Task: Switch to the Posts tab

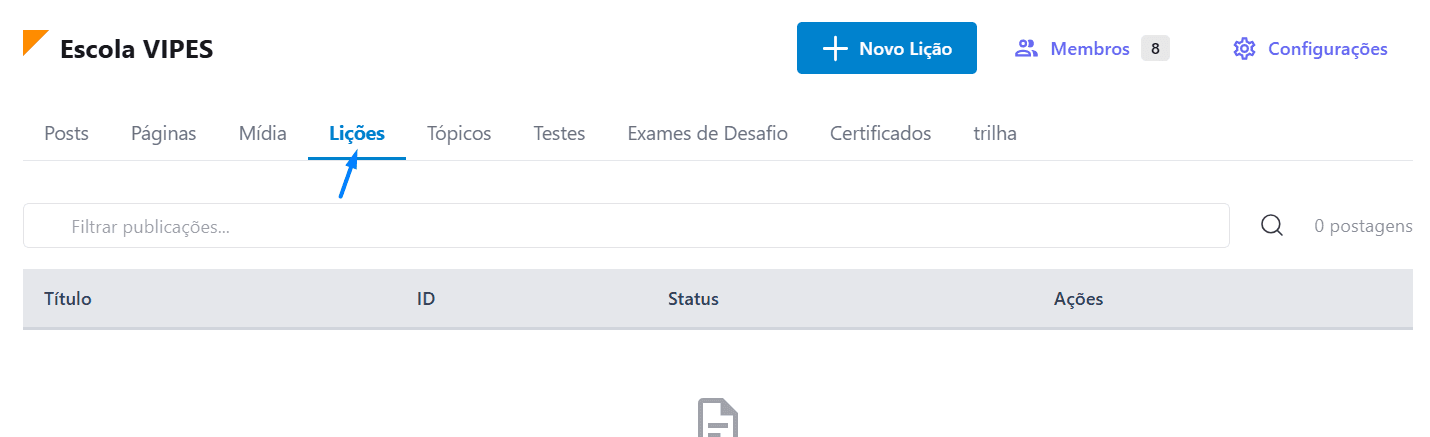Action: (66, 133)
